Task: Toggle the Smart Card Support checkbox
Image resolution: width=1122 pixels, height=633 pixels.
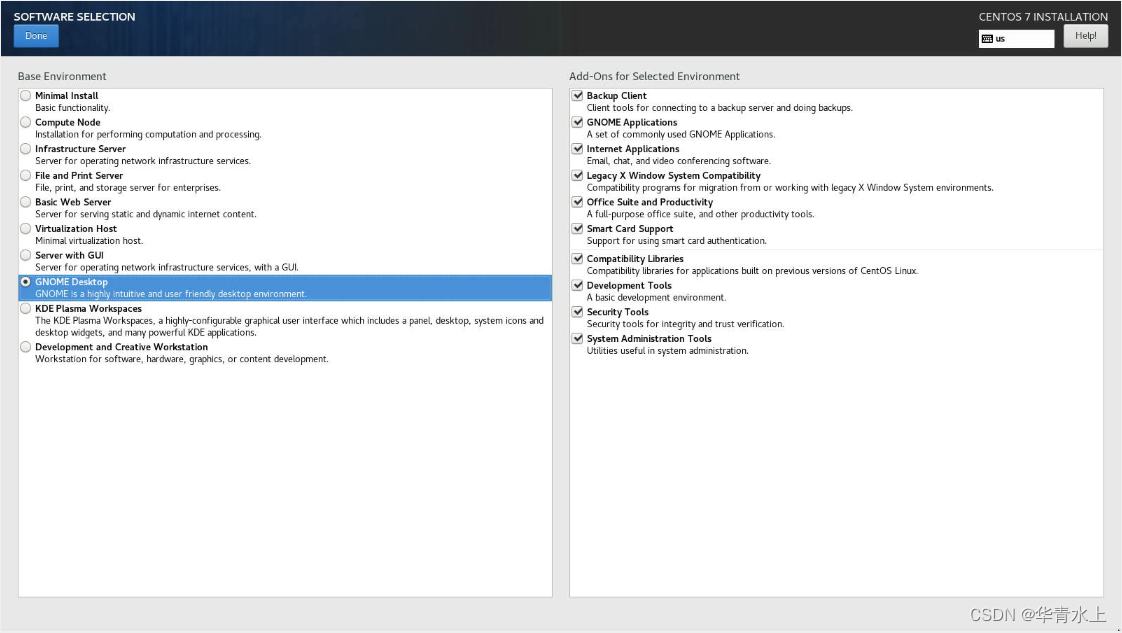Action: [x=577, y=229]
